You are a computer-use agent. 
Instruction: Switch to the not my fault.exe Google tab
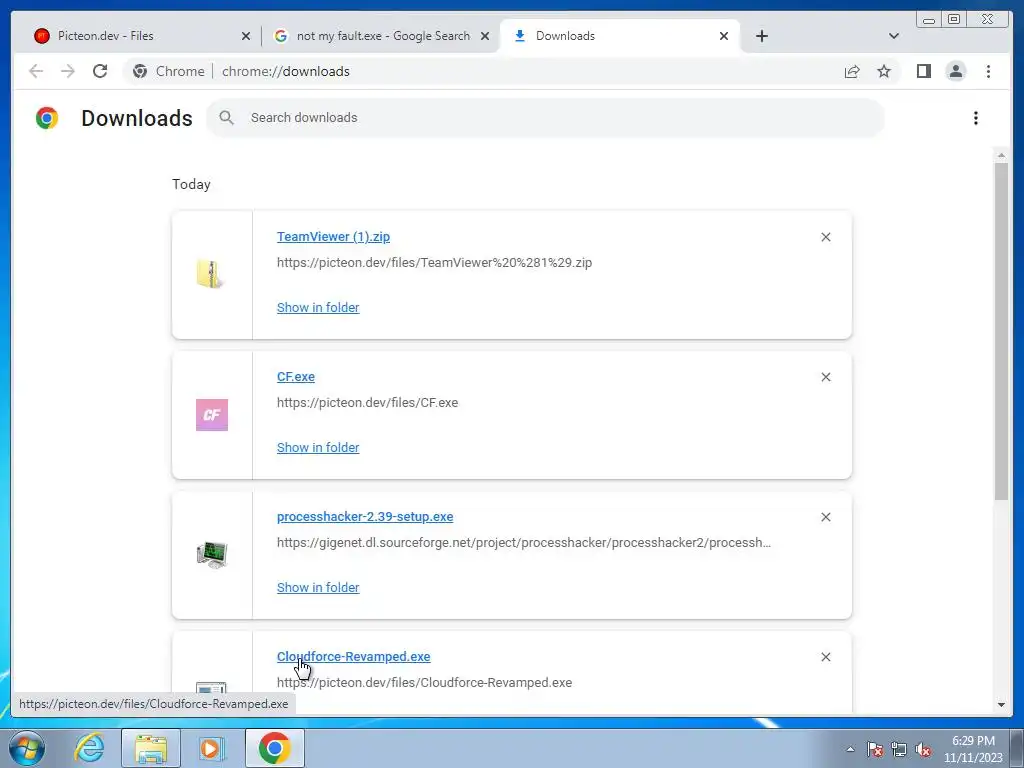pyautogui.click(x=382, y=36)
